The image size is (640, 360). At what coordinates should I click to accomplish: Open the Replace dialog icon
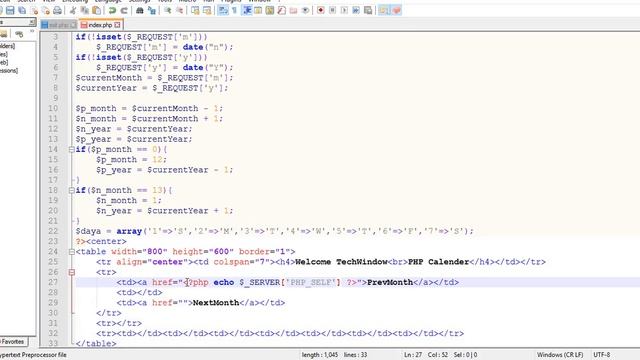(x=152, y=10)
